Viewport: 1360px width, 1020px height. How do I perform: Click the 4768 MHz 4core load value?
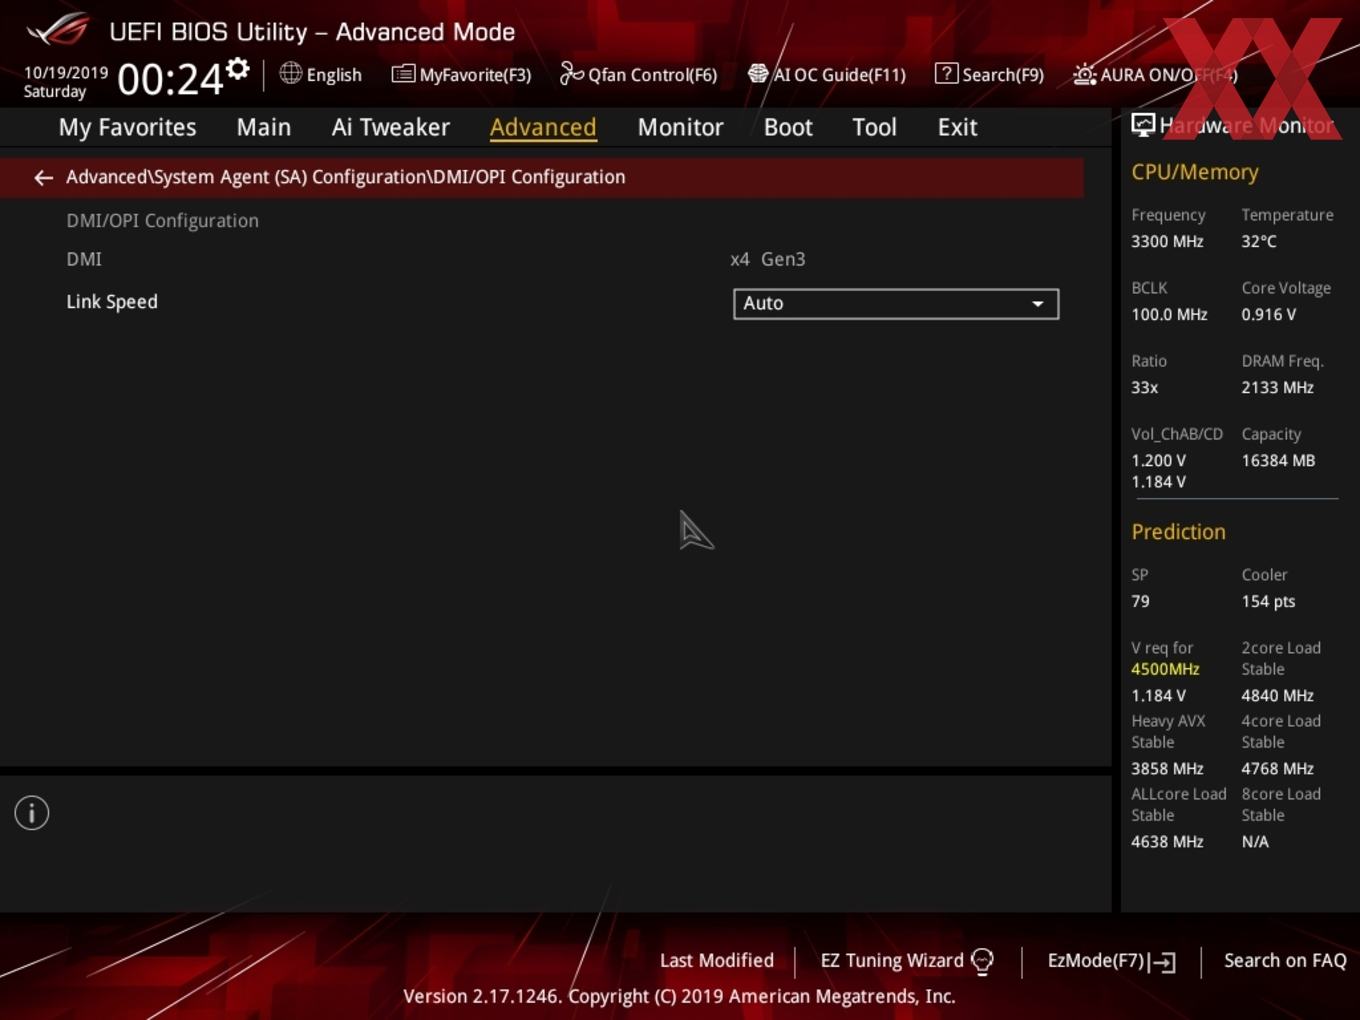[1277, 769]
